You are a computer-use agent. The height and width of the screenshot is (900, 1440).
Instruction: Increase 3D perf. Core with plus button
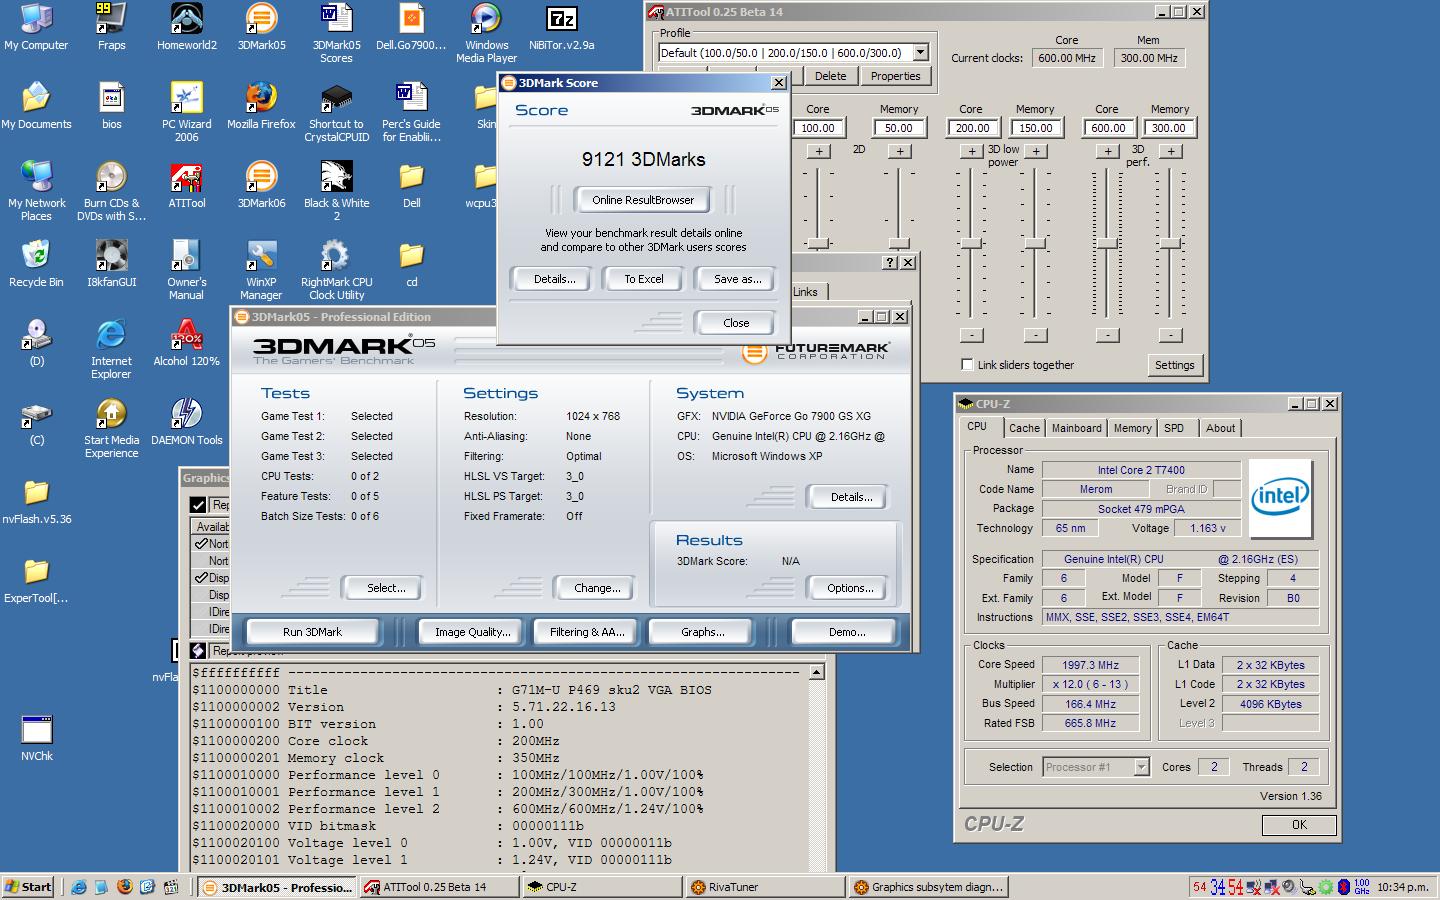pyautogui.click(x=1107, y=151)
